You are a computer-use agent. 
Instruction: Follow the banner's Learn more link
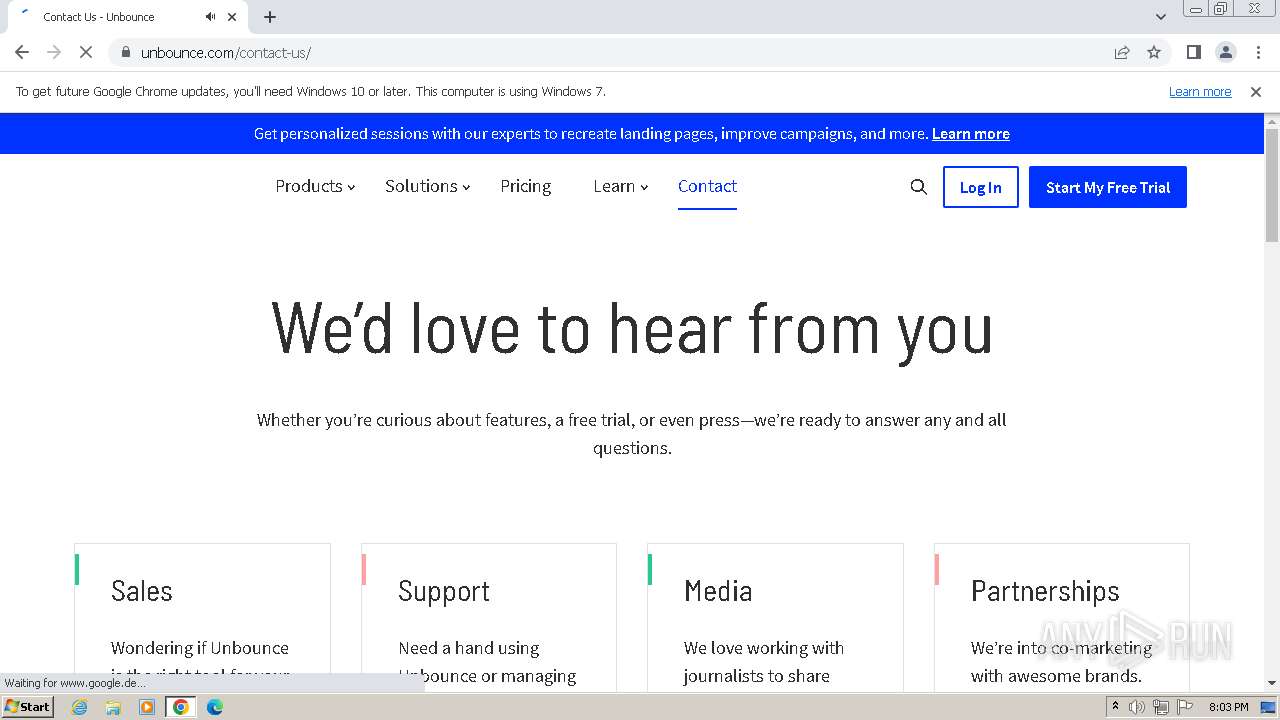(x=971, y=134)
